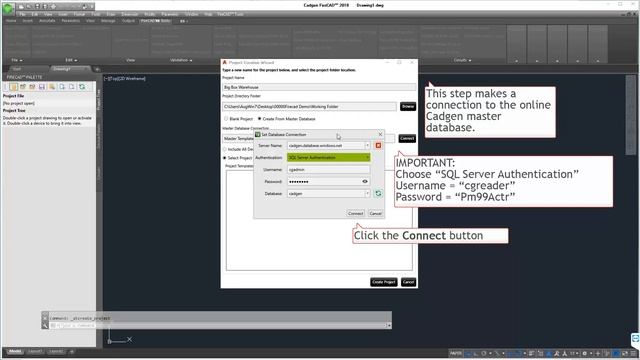Switch to the Annotate ribbon tab

point(47,20)
